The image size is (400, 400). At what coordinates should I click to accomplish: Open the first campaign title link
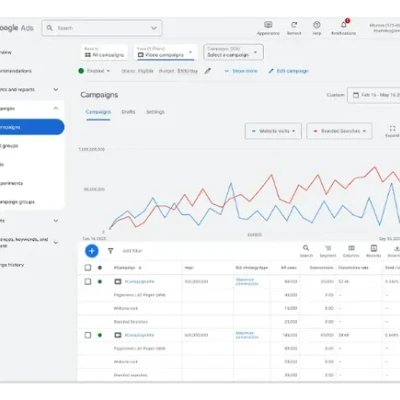(x=140, y=282)
